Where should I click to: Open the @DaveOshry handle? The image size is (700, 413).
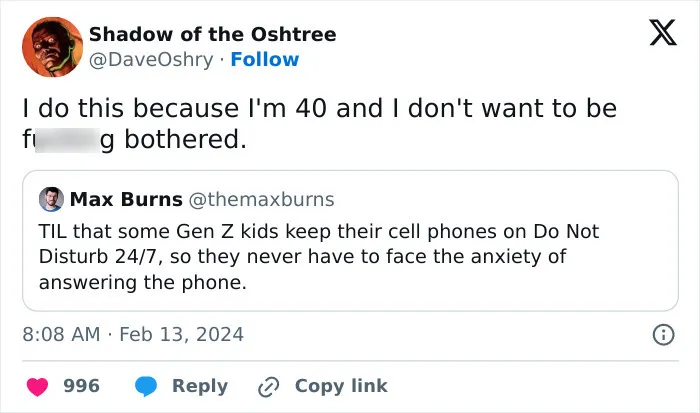[x=151, y=60]
